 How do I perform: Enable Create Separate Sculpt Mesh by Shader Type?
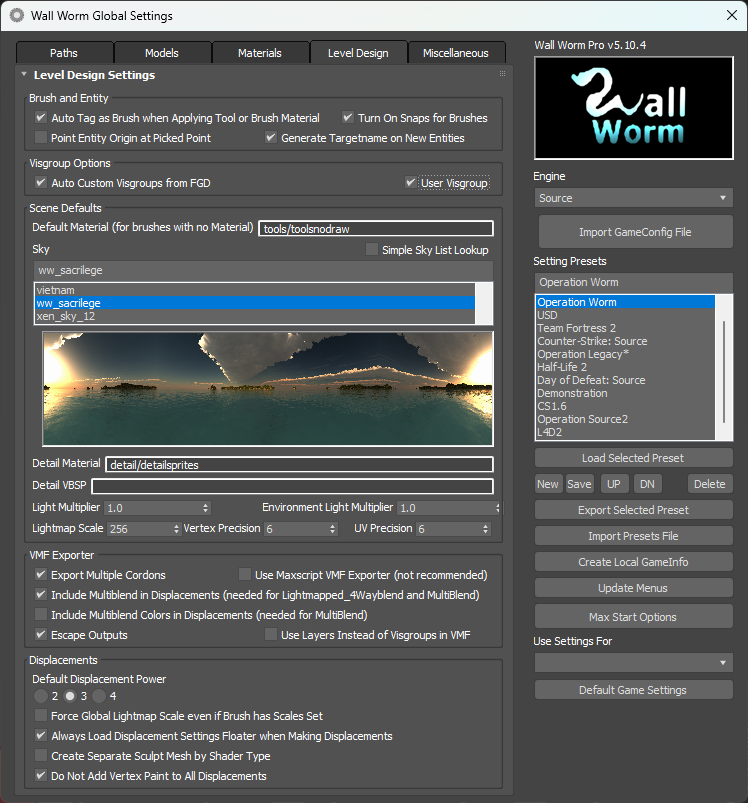(40, 755)
